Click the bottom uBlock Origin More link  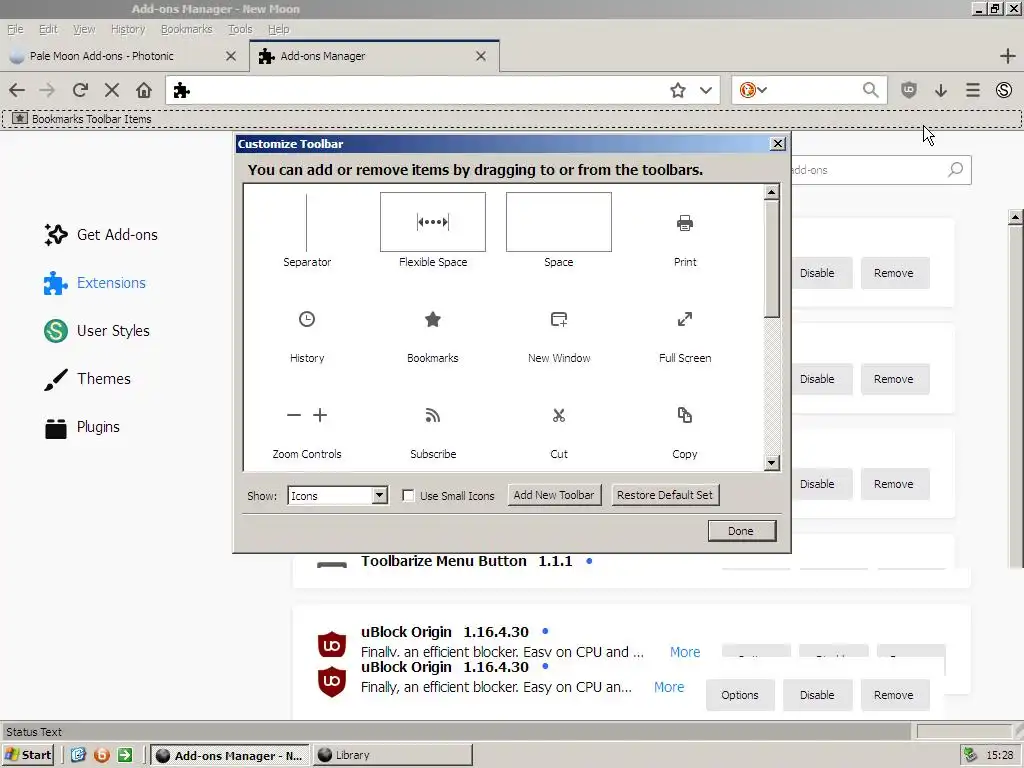click(x=669, y=687)
